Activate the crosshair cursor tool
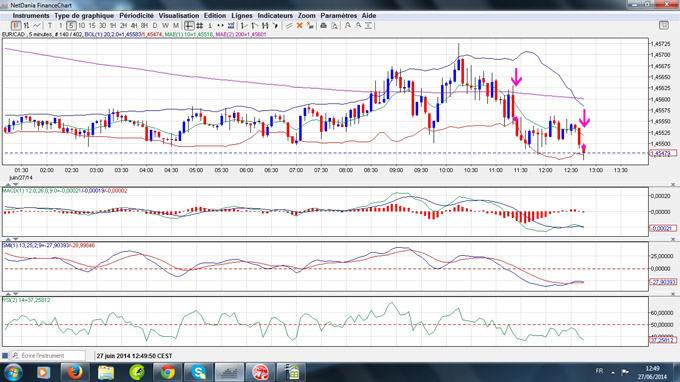680x382 pixels. pos(189,26)
